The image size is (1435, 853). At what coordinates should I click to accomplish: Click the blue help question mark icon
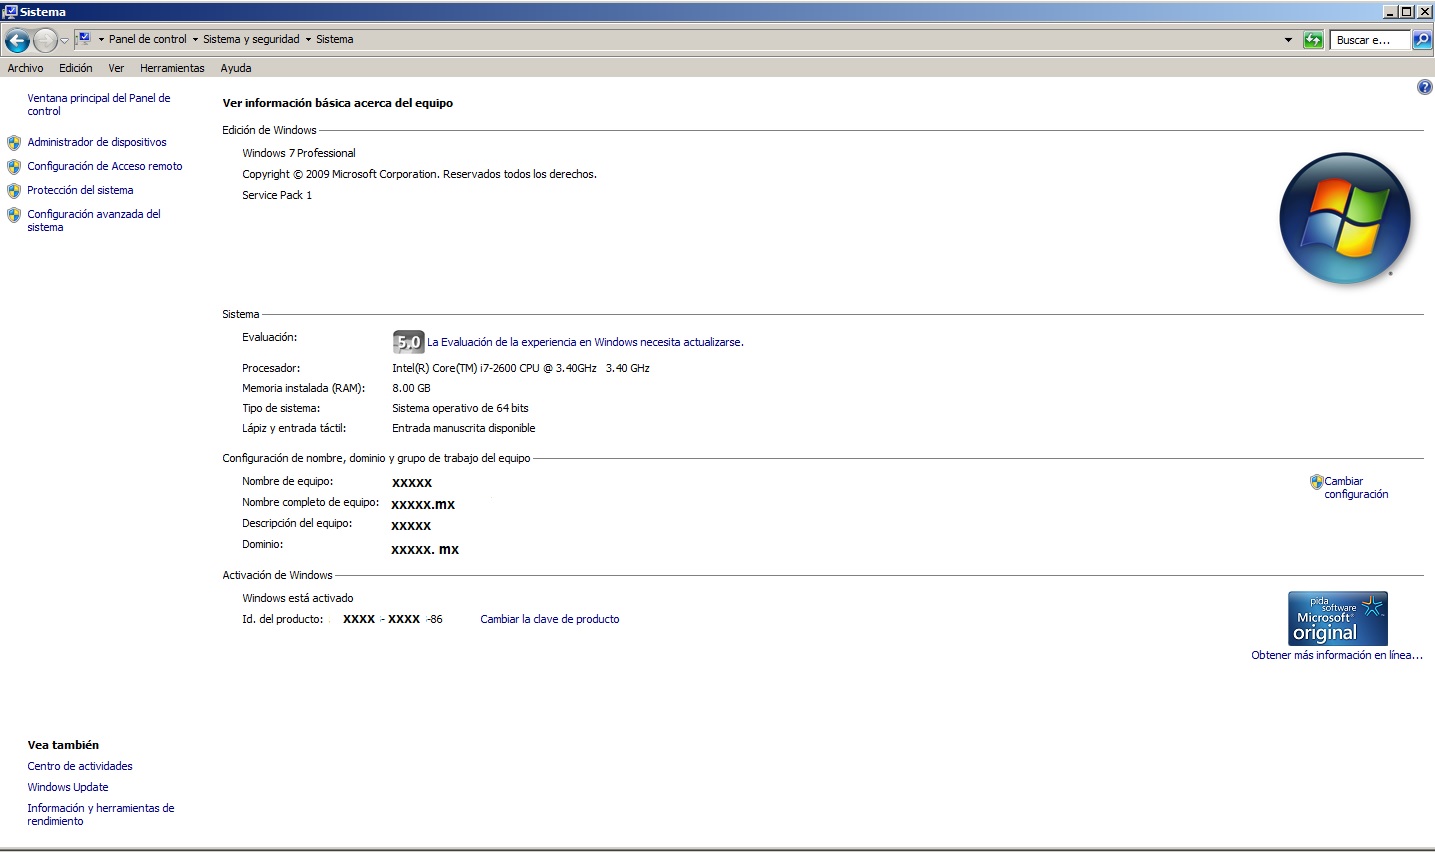1425,87
